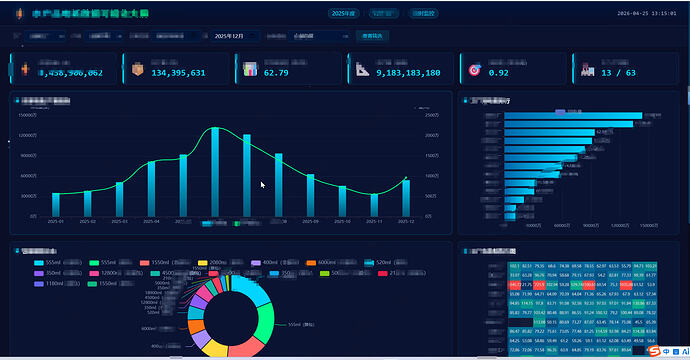Click the 2025-04 axis label

pyautogui.click(x=151, y=221)
